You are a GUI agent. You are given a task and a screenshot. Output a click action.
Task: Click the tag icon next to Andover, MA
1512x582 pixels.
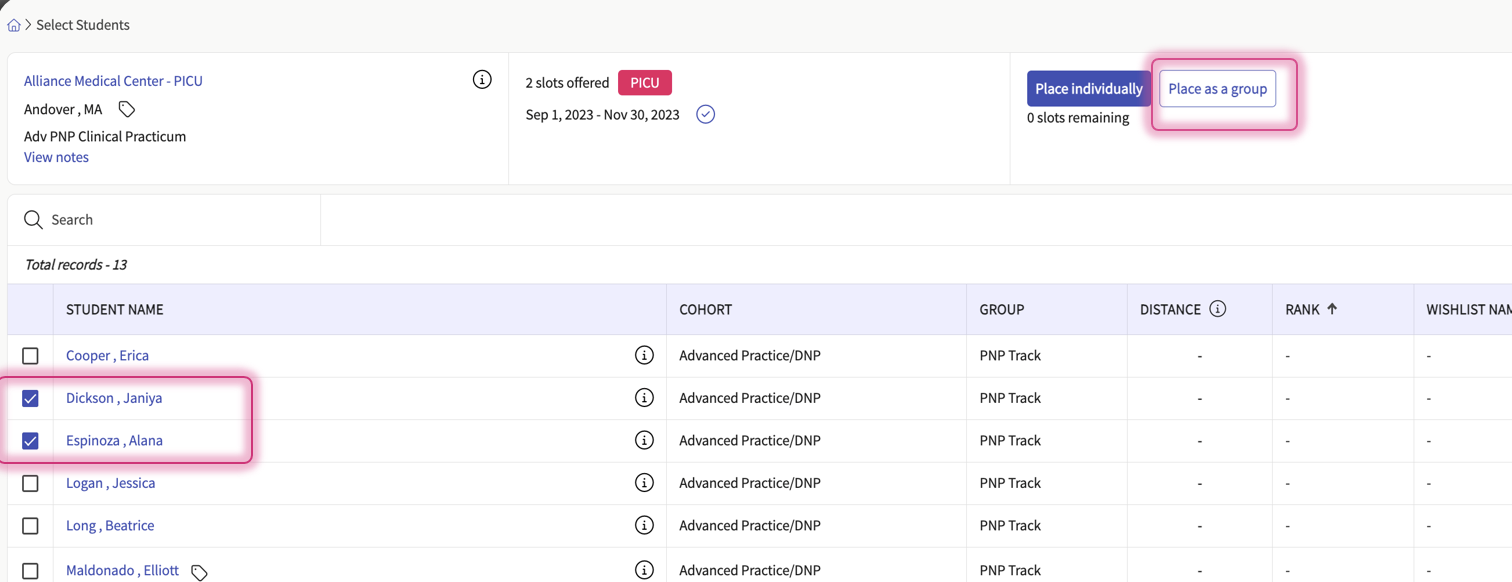click(x=127, y=109)
